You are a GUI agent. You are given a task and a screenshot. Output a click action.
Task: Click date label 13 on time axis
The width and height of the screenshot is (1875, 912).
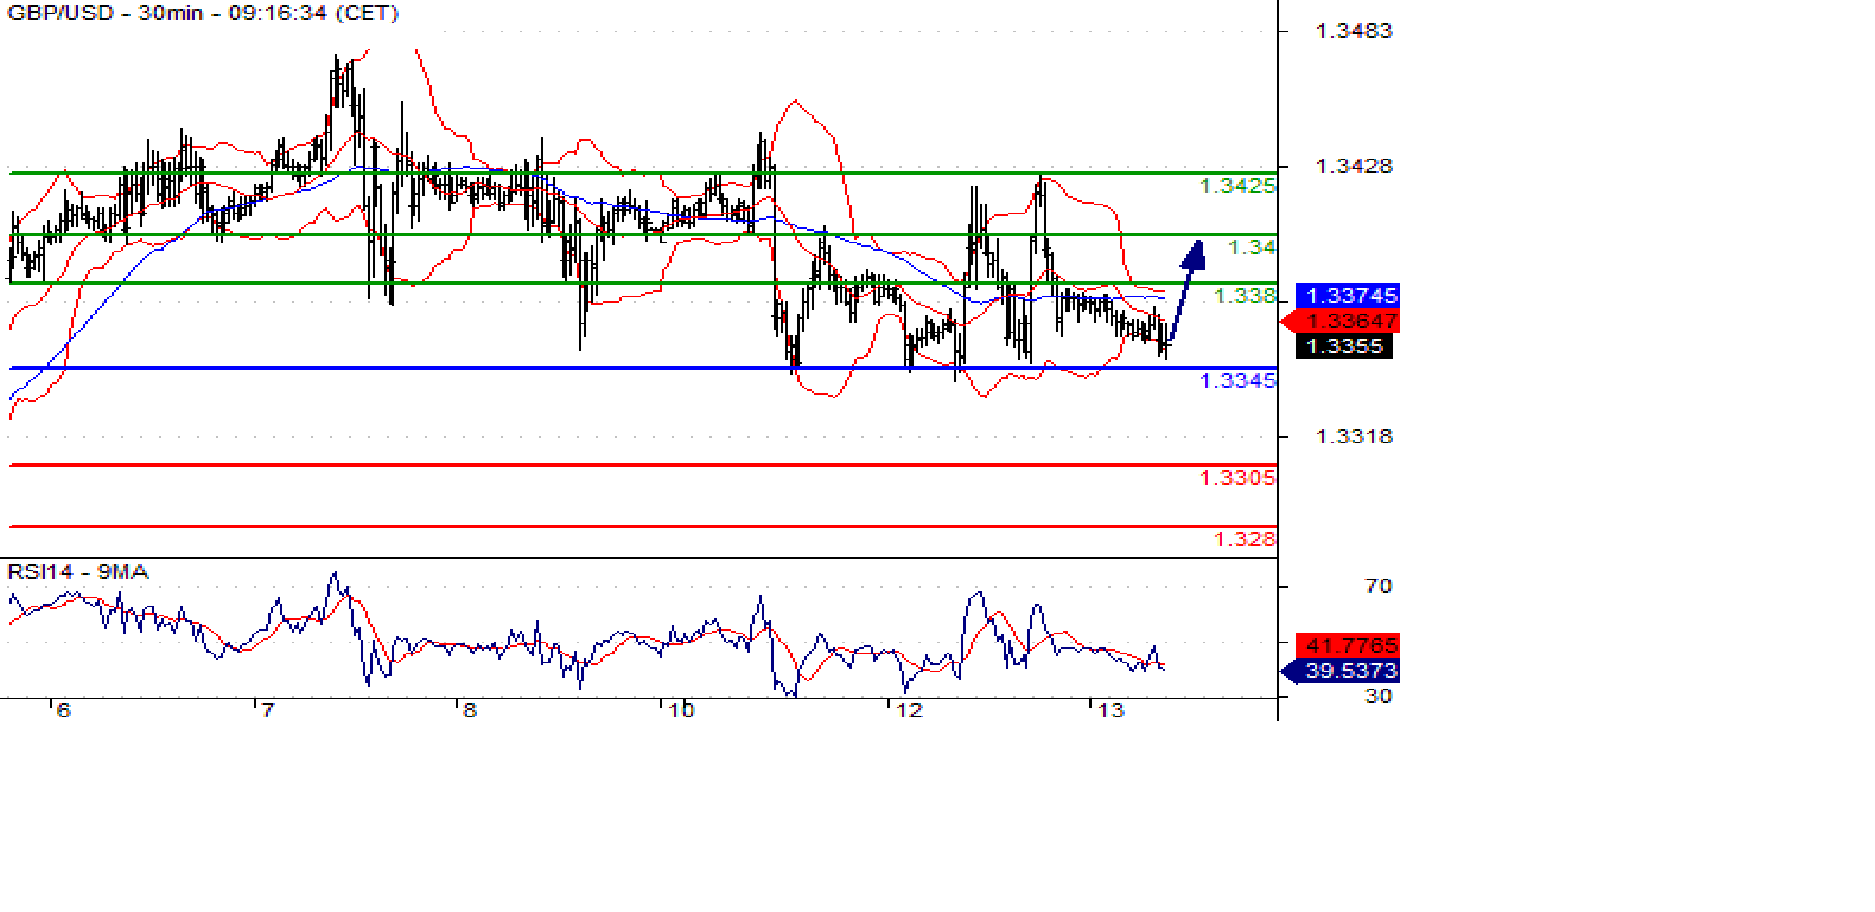click(1111, 710)
